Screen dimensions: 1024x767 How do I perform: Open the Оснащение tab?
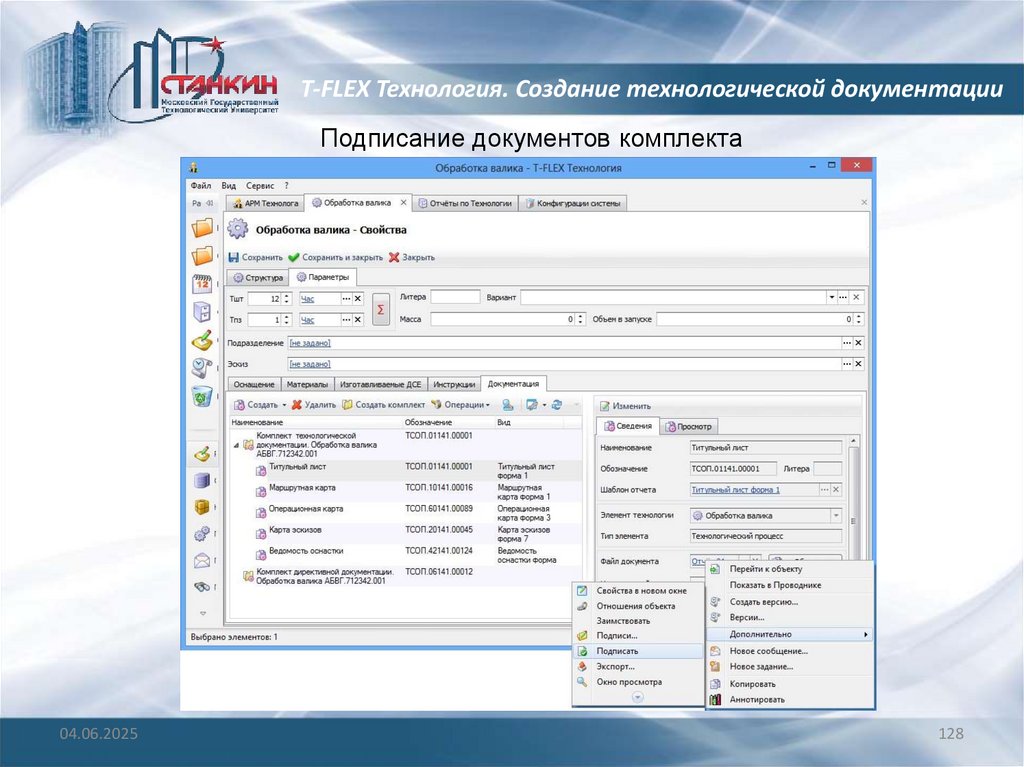254,384
